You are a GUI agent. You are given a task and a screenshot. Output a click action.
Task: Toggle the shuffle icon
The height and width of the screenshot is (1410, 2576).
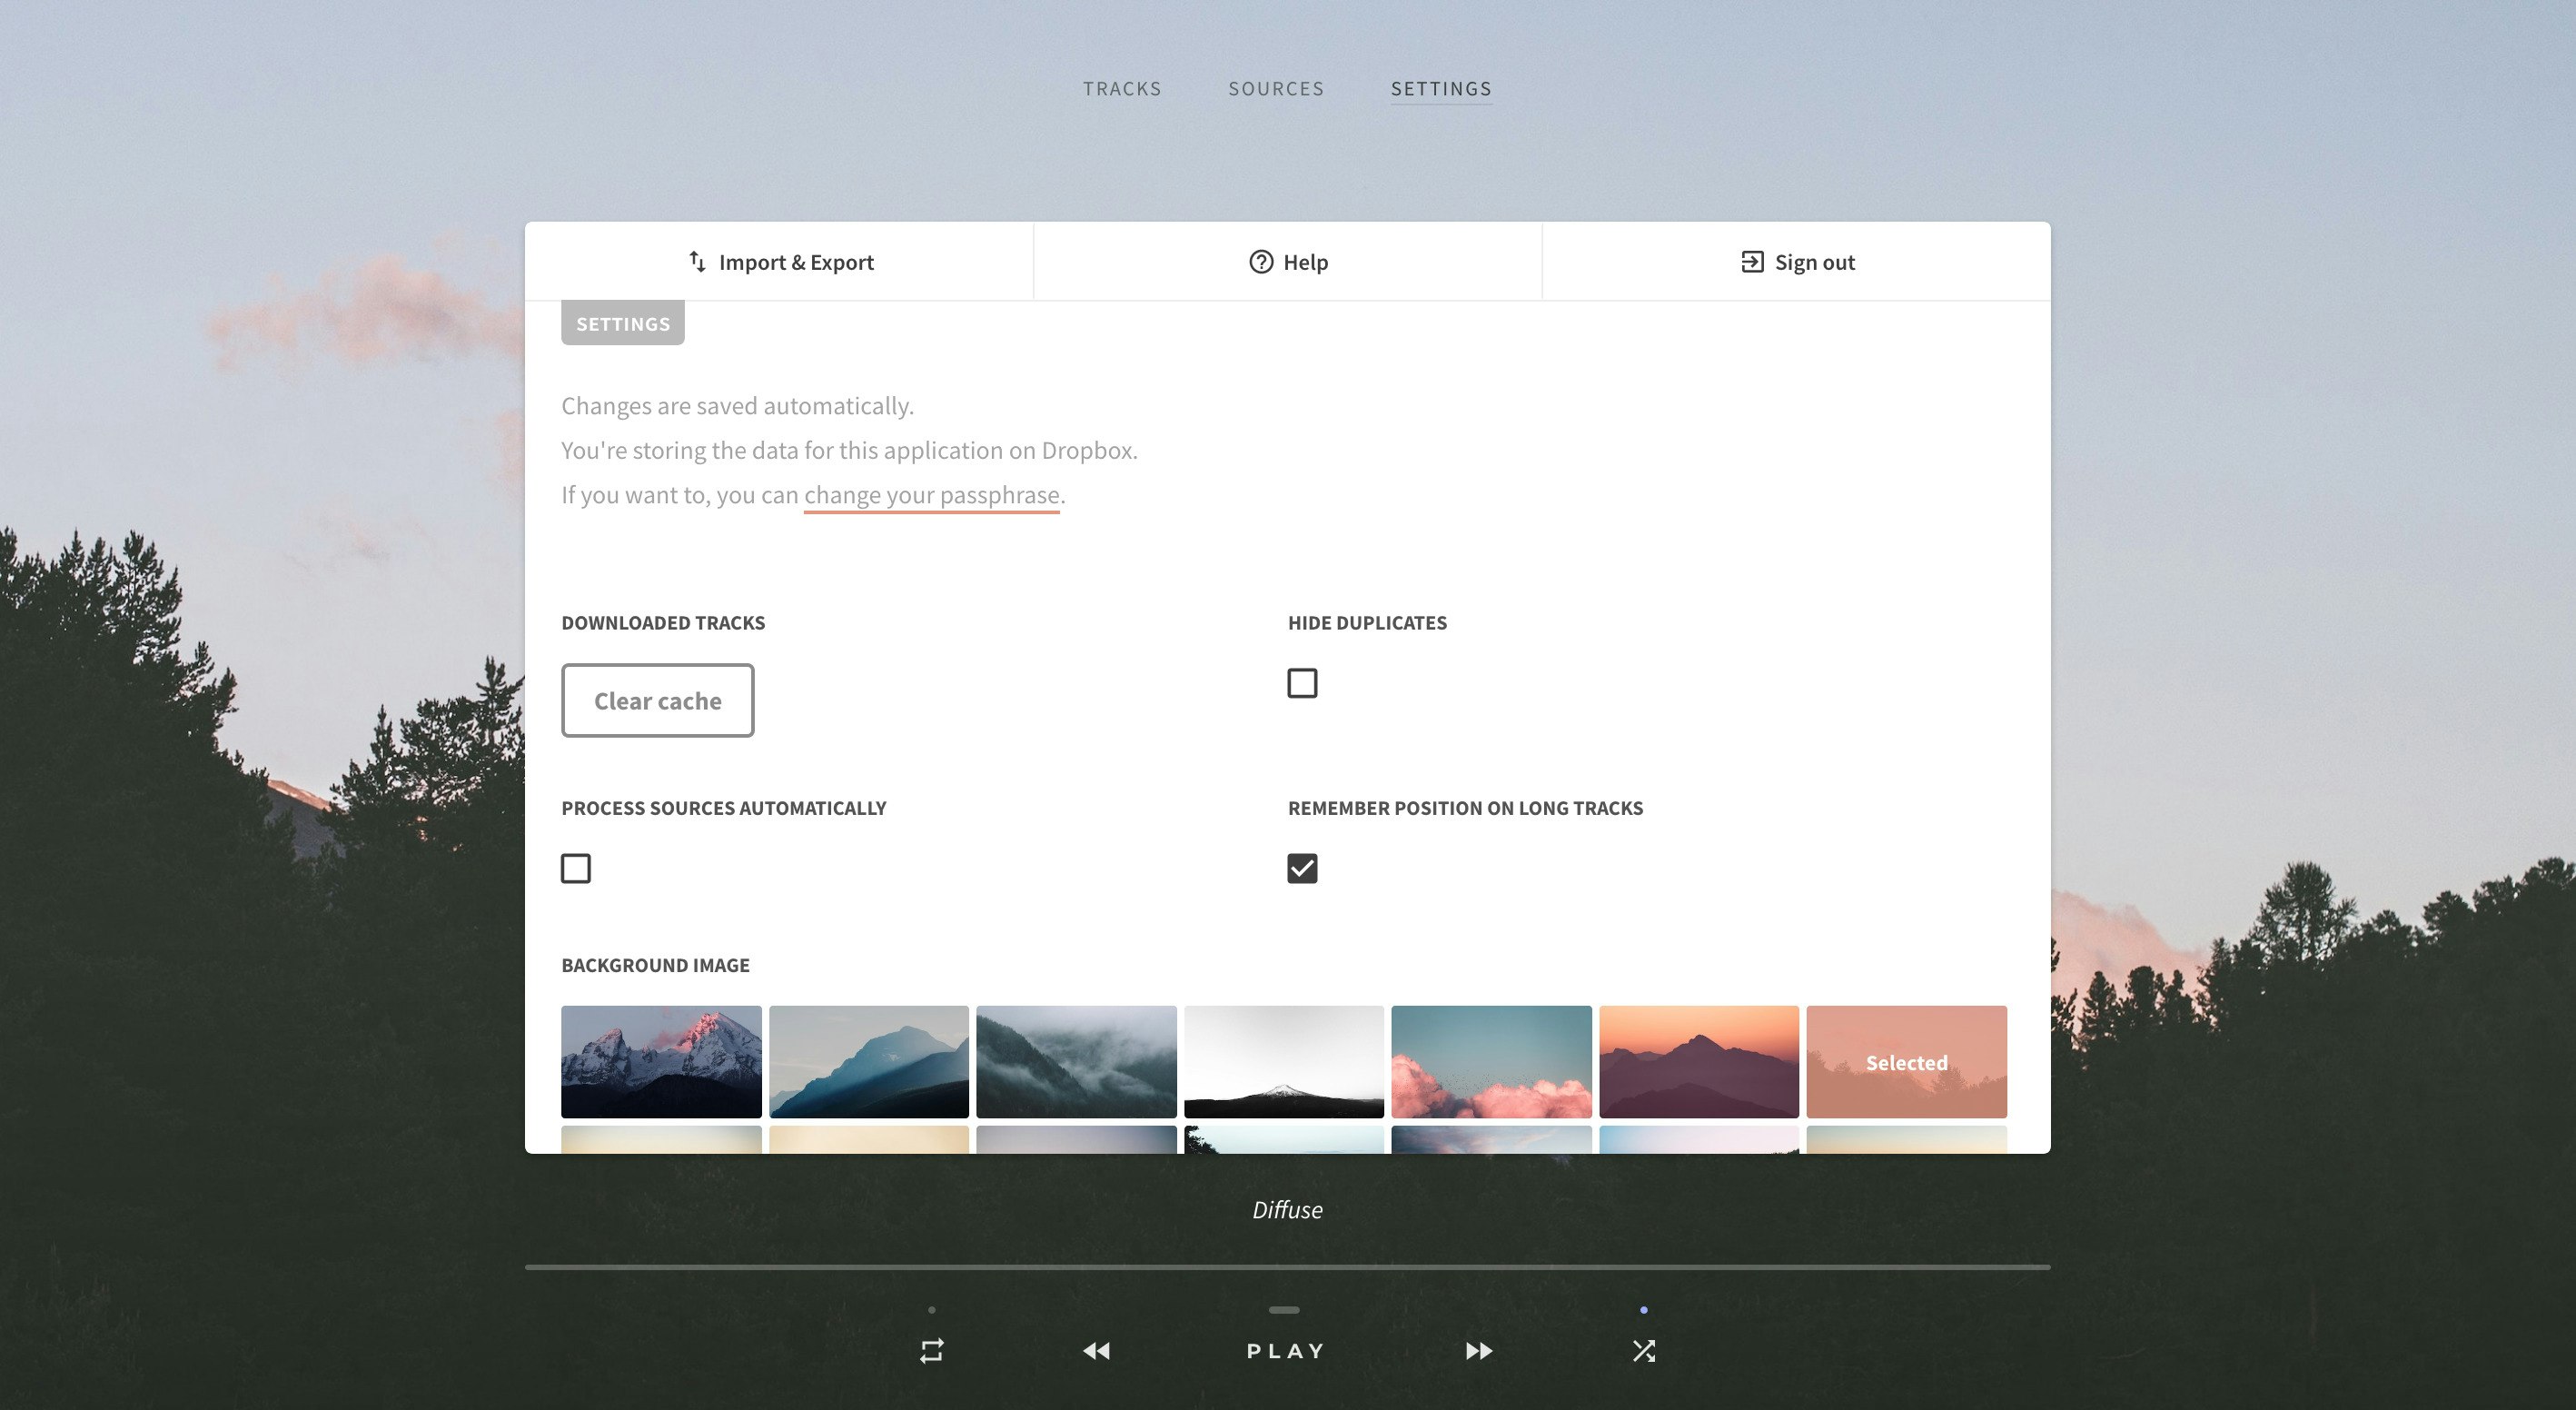[1643, 1351]
